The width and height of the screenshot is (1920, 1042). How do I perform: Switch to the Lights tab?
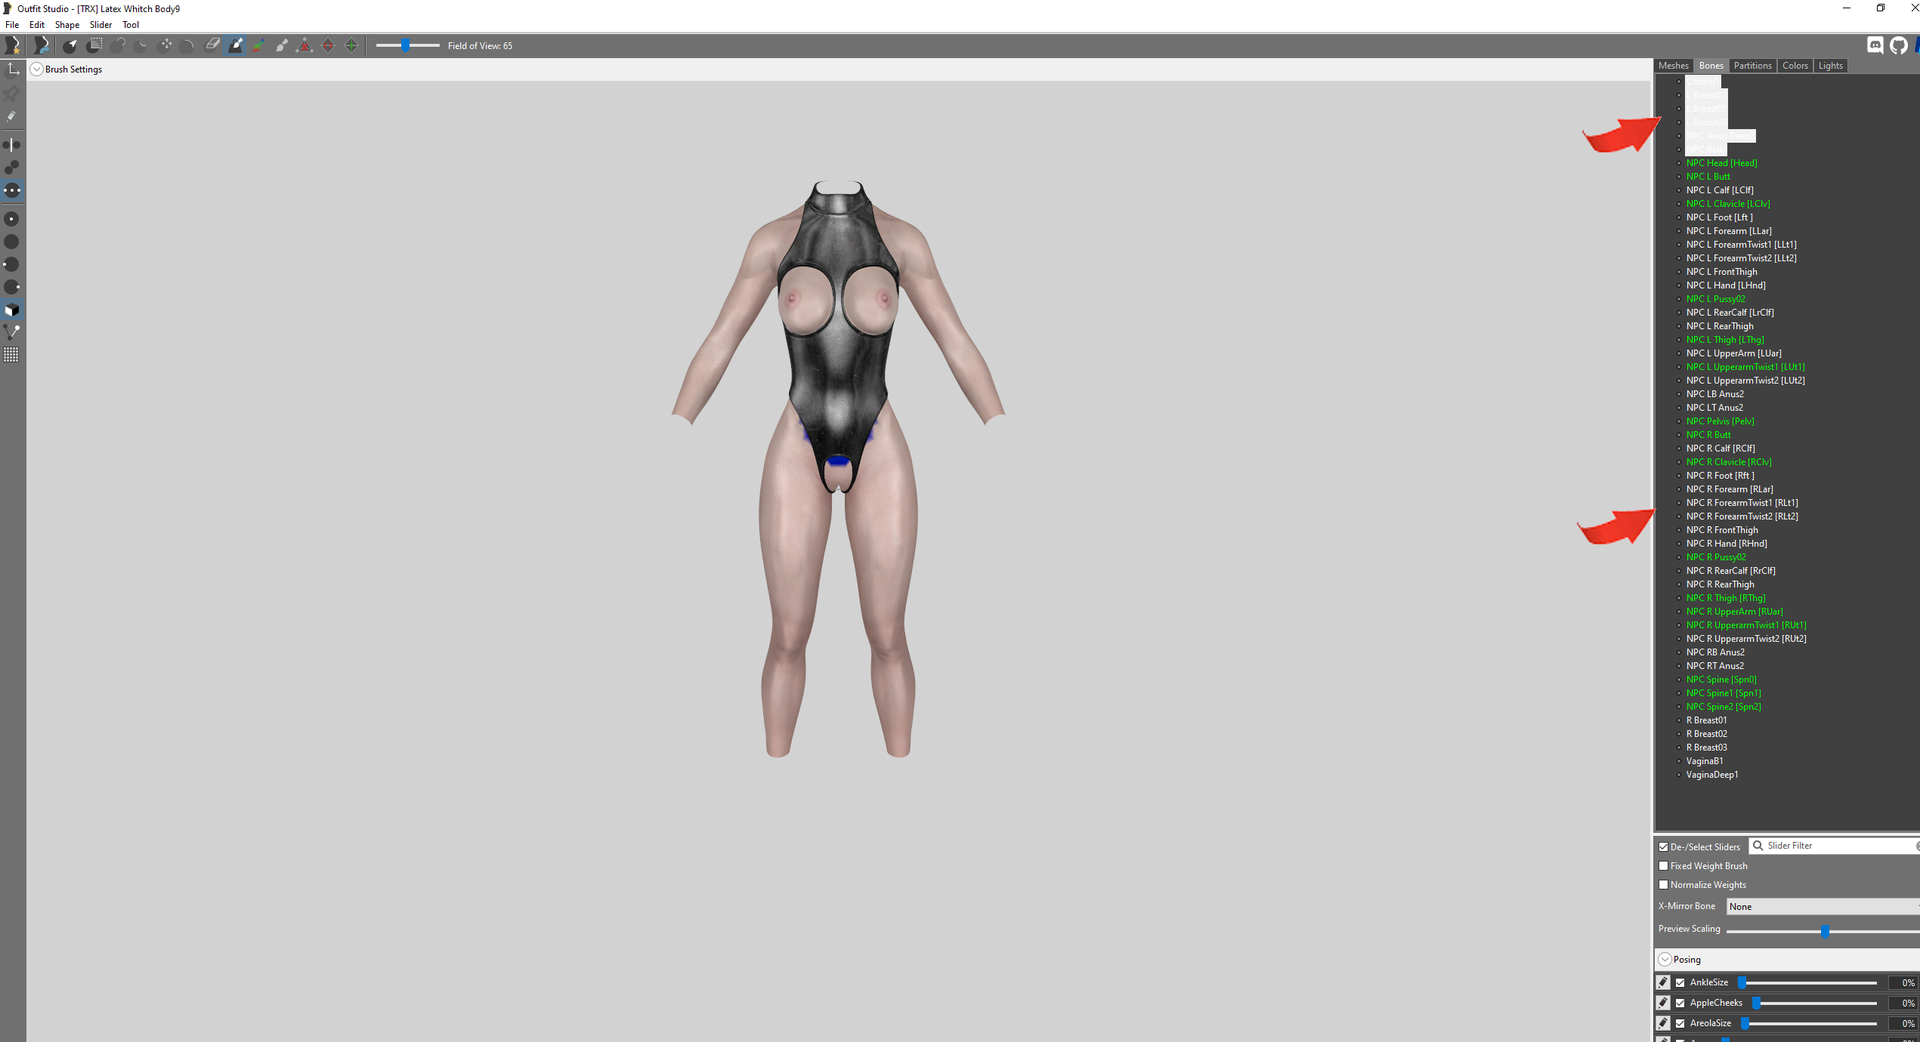pos(1830,66)
